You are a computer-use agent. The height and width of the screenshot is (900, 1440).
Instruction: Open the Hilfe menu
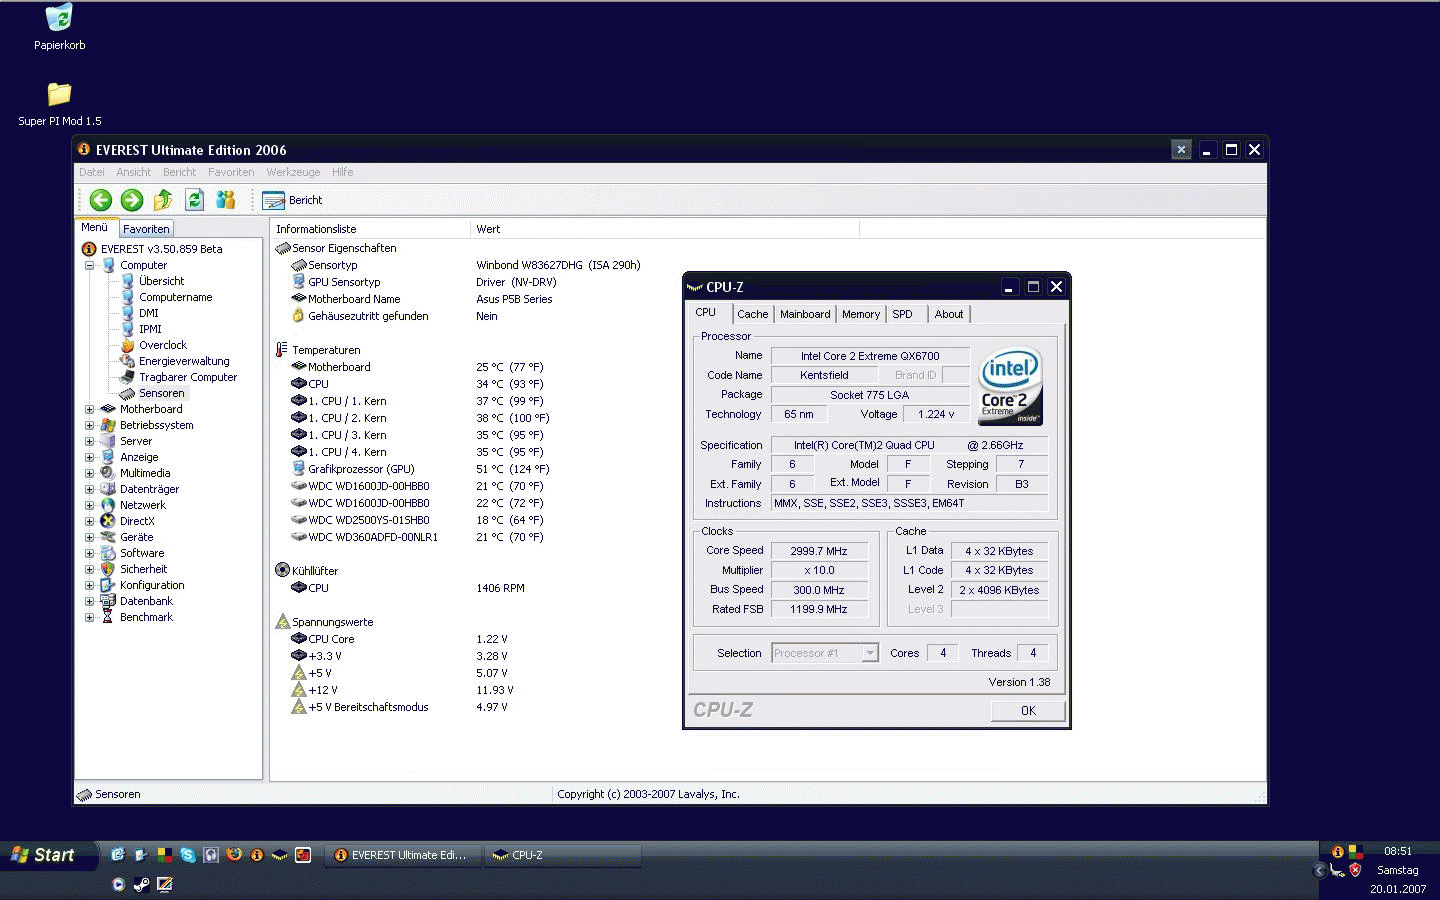pos(342,172)
